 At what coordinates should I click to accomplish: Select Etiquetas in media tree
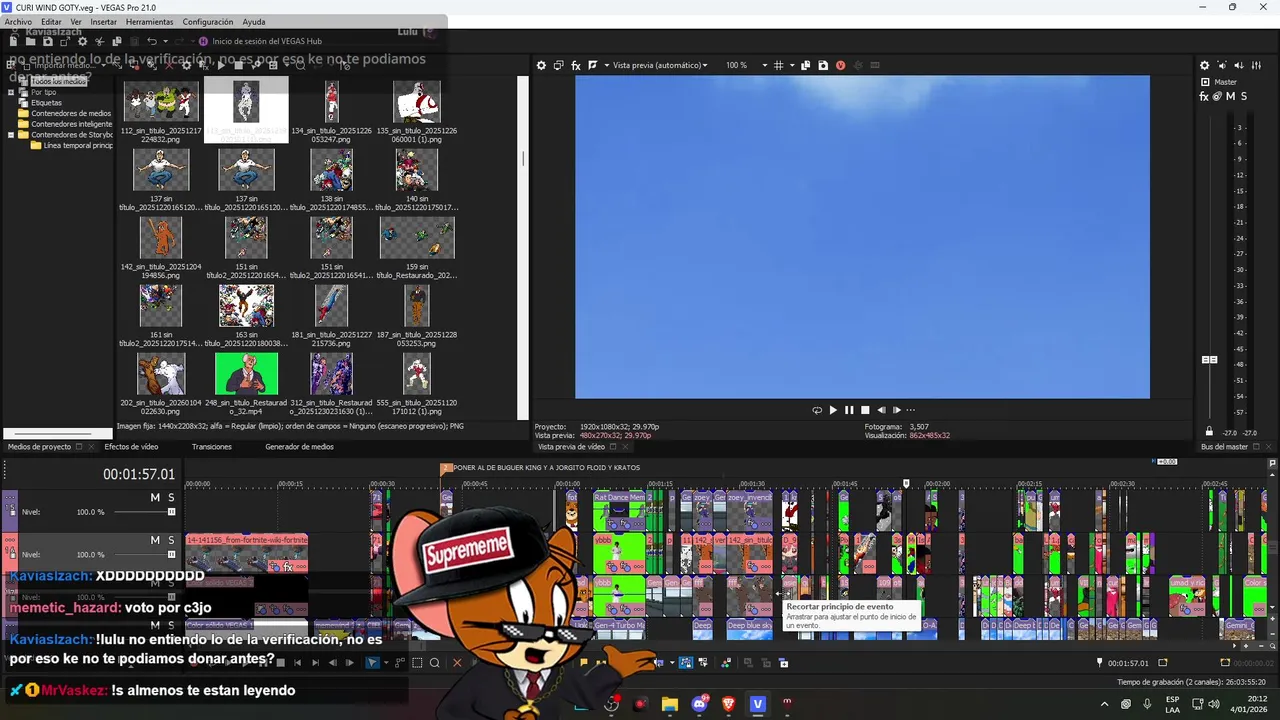pyautogui.click(x=46, y=103)
